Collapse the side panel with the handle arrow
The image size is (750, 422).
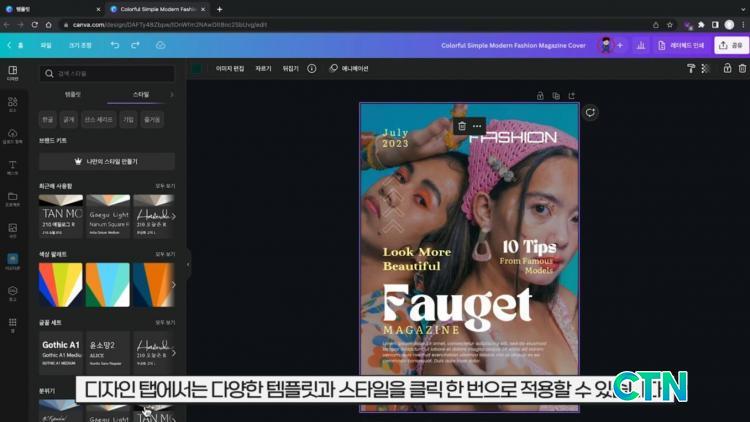187,264
